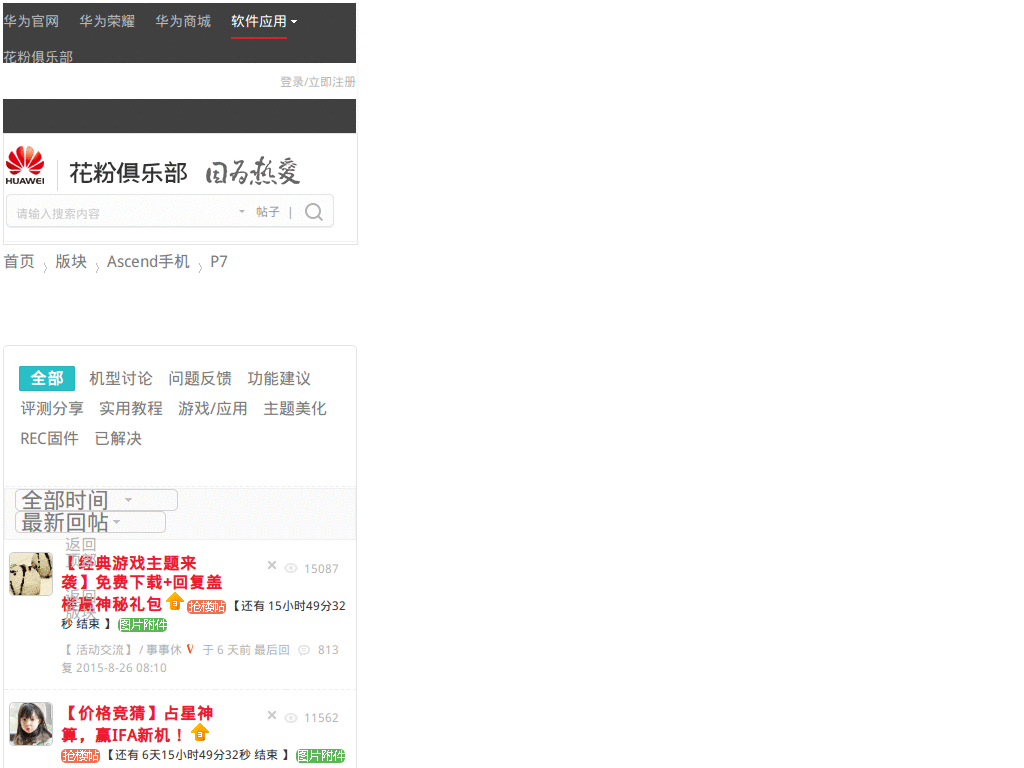Image resolution: width=1024 pixels, height=768 pixels.
Task: Go to 华为官网 in top bar
Action: [x=31, y=22]
